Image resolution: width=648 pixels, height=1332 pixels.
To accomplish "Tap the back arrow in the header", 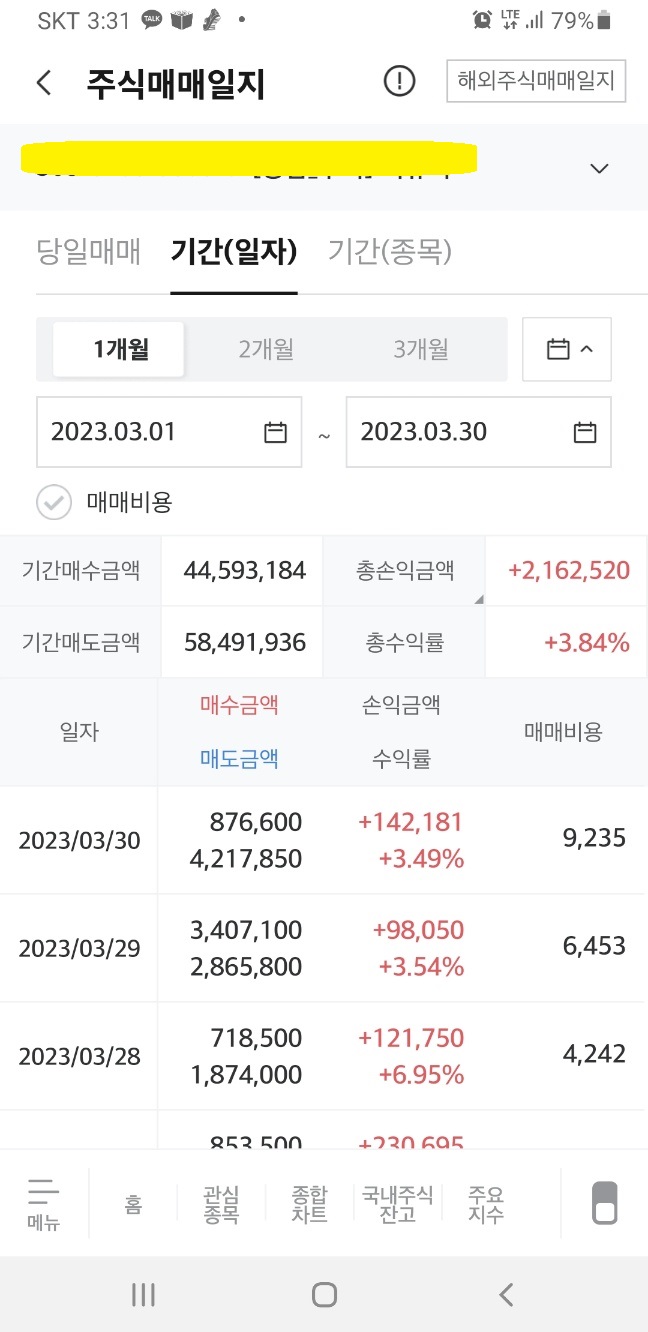I will 44,82.
